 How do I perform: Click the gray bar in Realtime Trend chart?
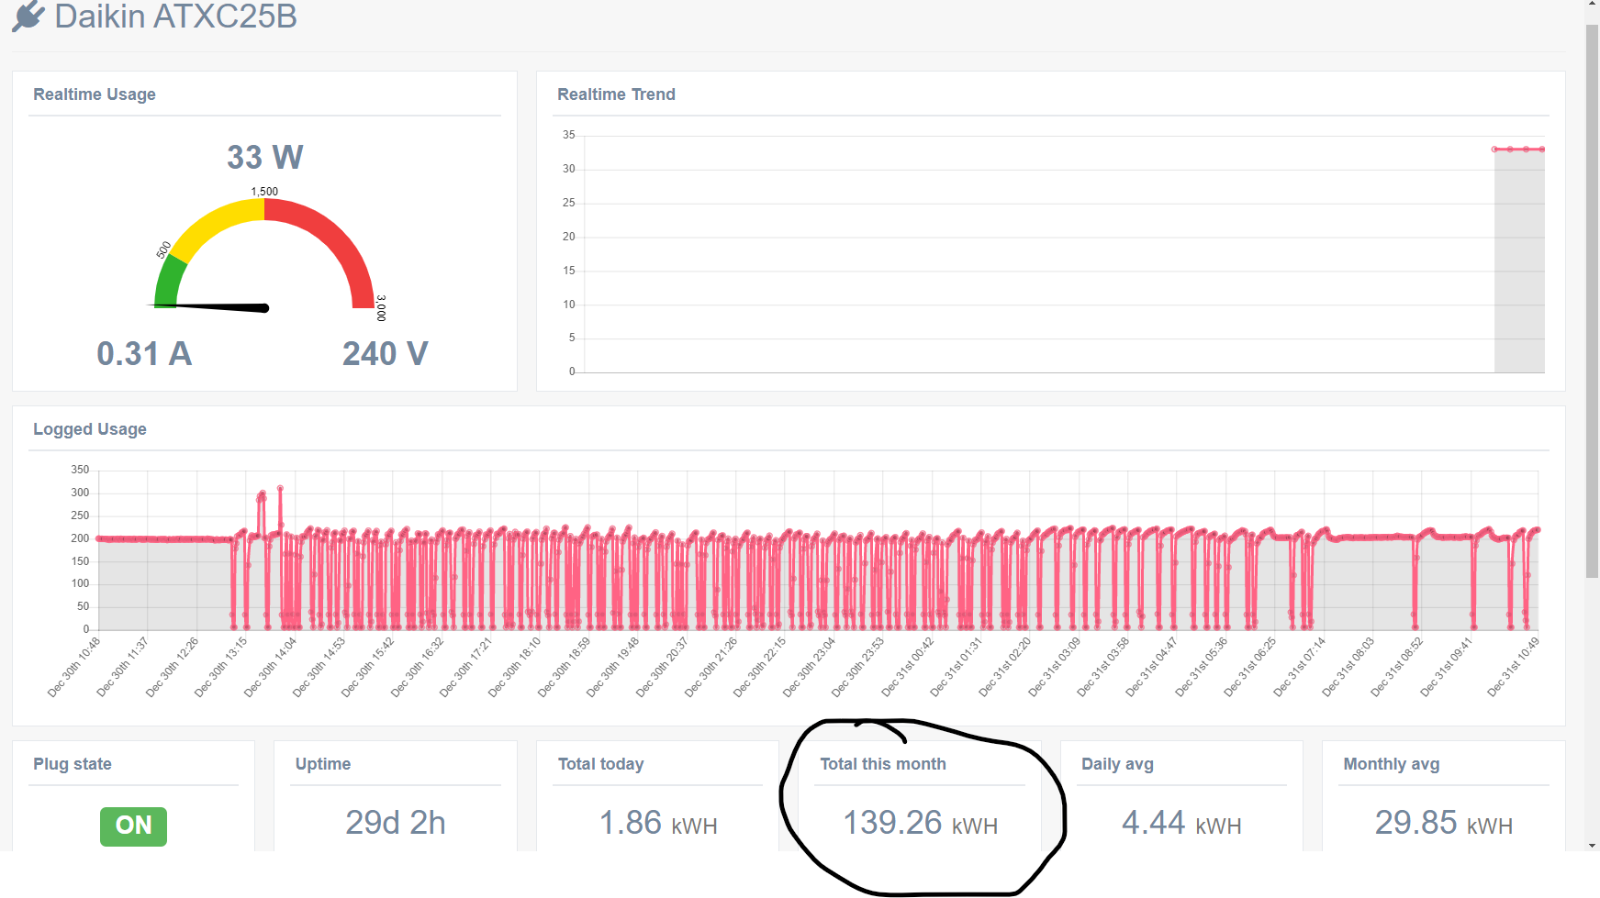click(1519, 262)
